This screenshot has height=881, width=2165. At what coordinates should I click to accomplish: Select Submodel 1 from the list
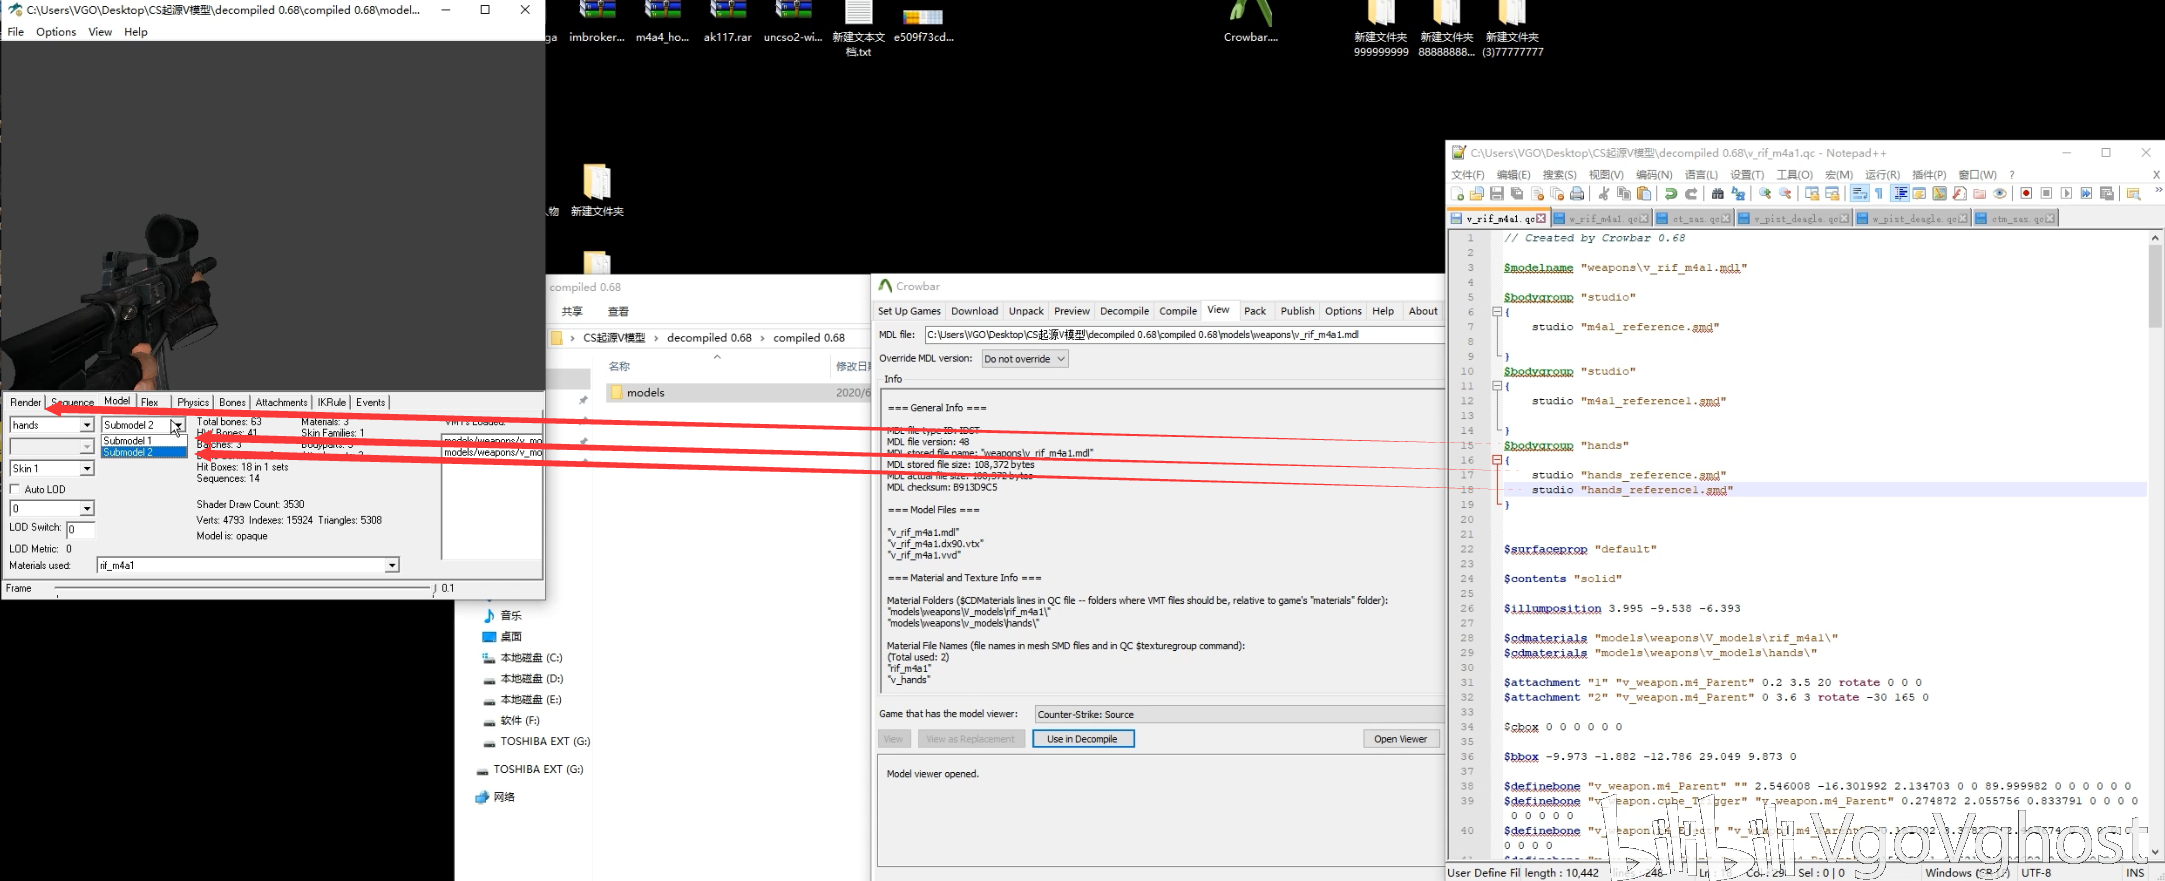[144, 441]
